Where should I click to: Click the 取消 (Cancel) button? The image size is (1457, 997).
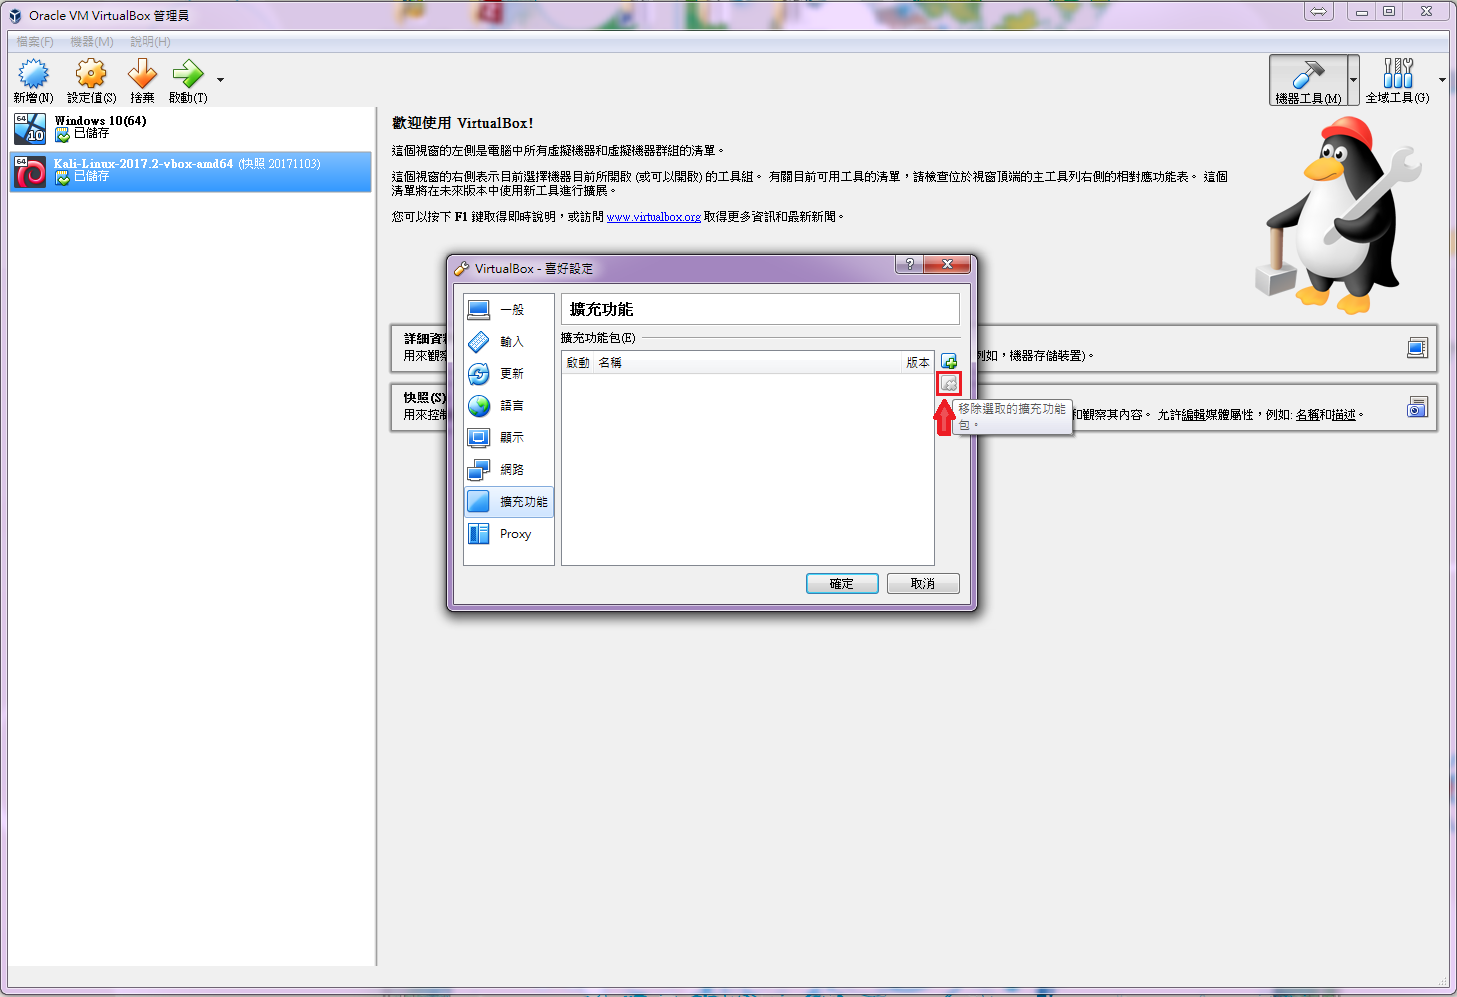[922, 584]
